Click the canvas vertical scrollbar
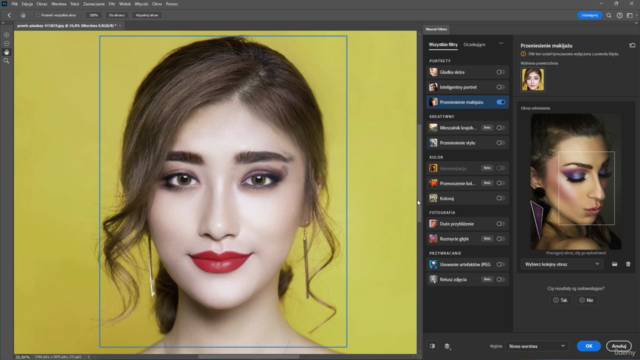The image size is (640, 360). click(x=419, y=173)
